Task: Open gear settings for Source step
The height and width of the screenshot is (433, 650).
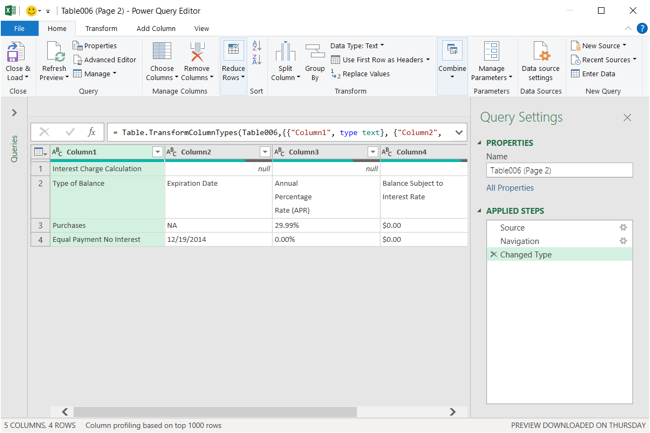Action: coord(623,228)
